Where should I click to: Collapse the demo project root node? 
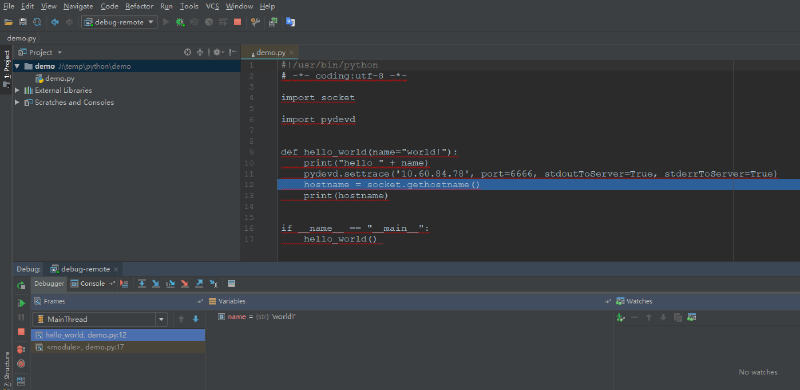(17, 66)
